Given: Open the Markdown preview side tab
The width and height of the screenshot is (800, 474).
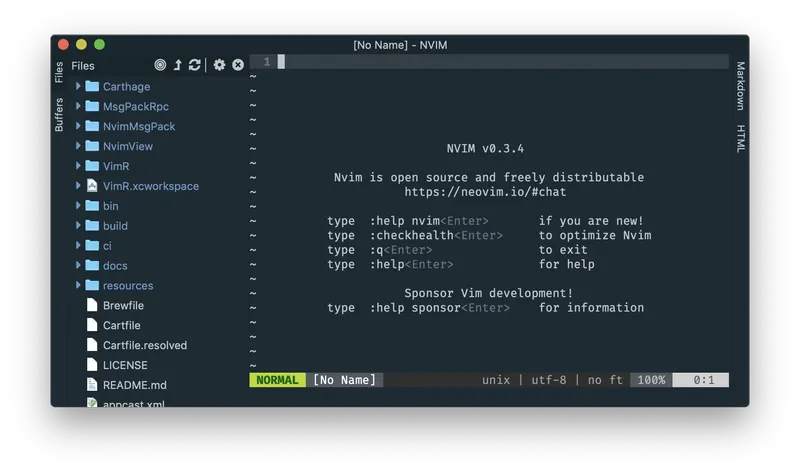Looking at the screenshot, I should point(740,86).
